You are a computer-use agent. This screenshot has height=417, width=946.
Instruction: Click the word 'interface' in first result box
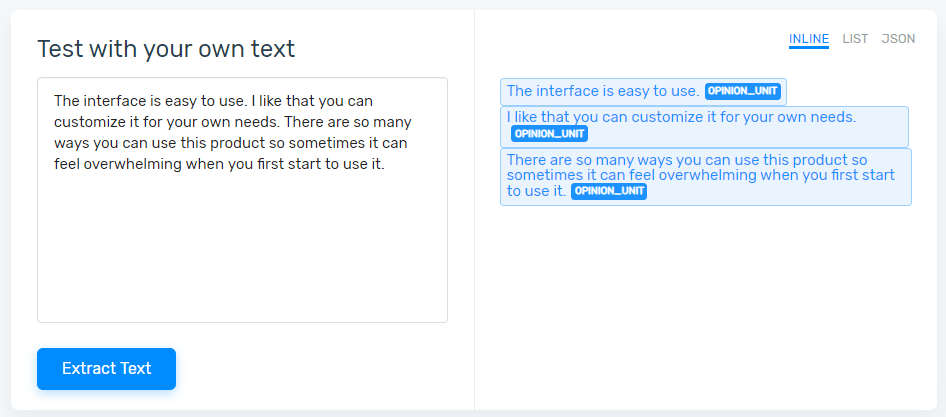point(566,91)
